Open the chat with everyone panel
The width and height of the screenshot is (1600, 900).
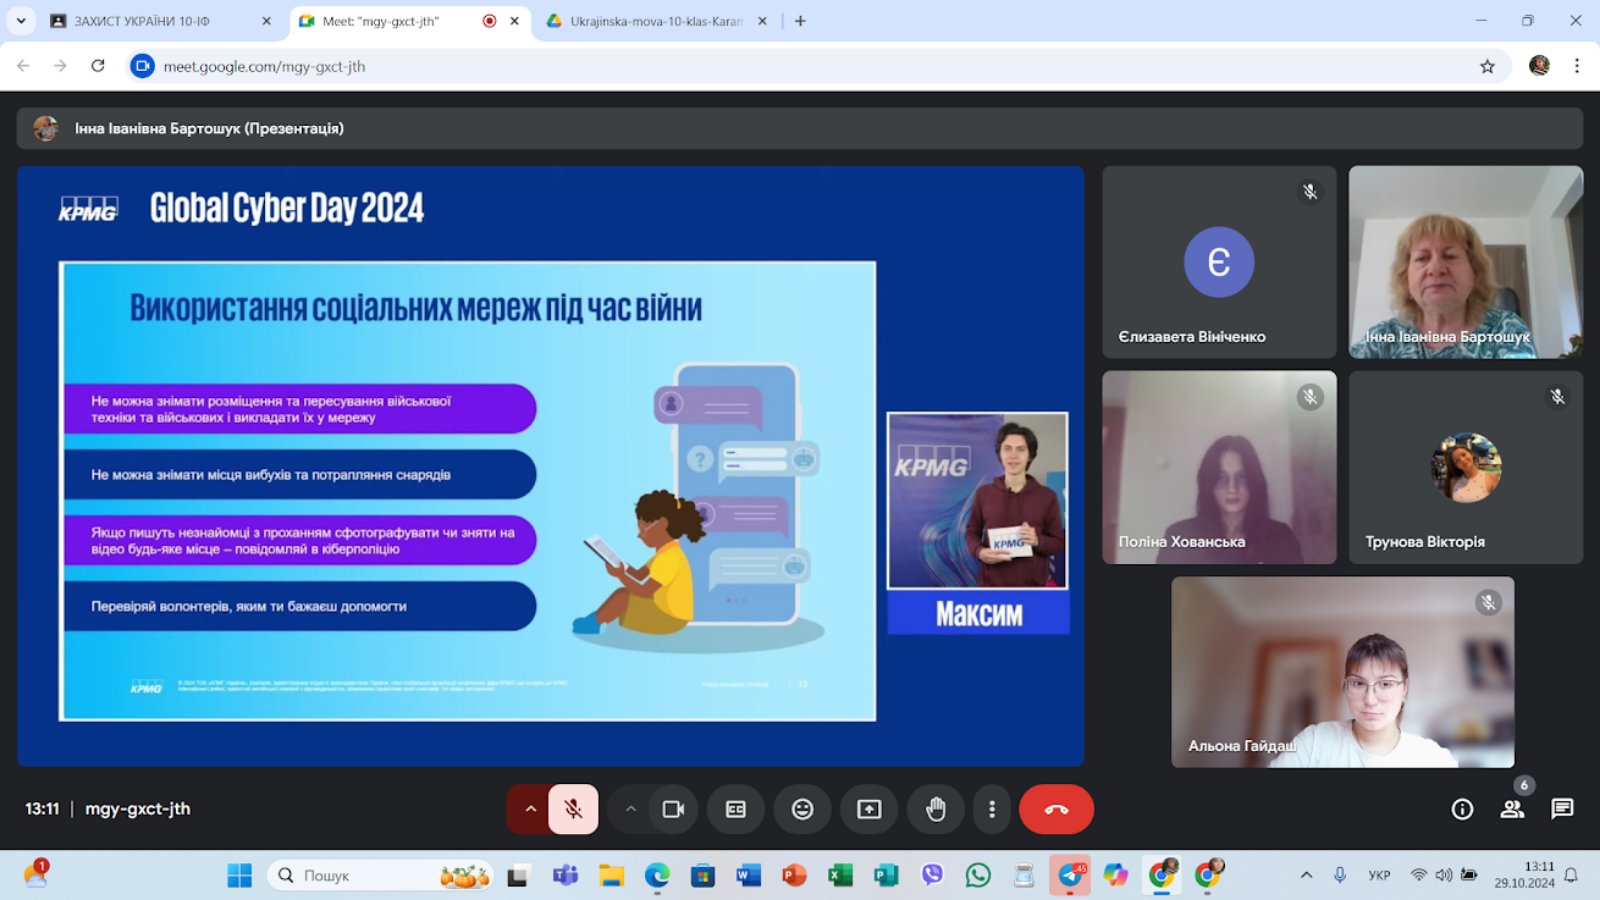coord(1562,809)
